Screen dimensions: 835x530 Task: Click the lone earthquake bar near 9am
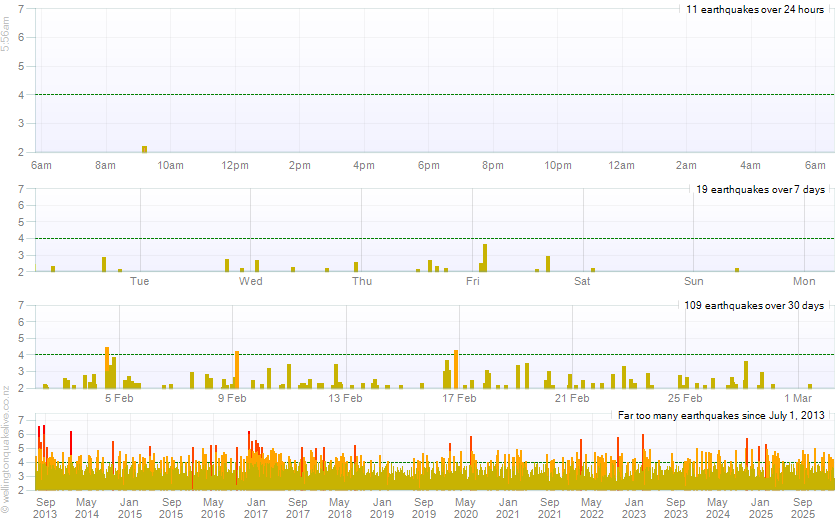click(145, 149)
